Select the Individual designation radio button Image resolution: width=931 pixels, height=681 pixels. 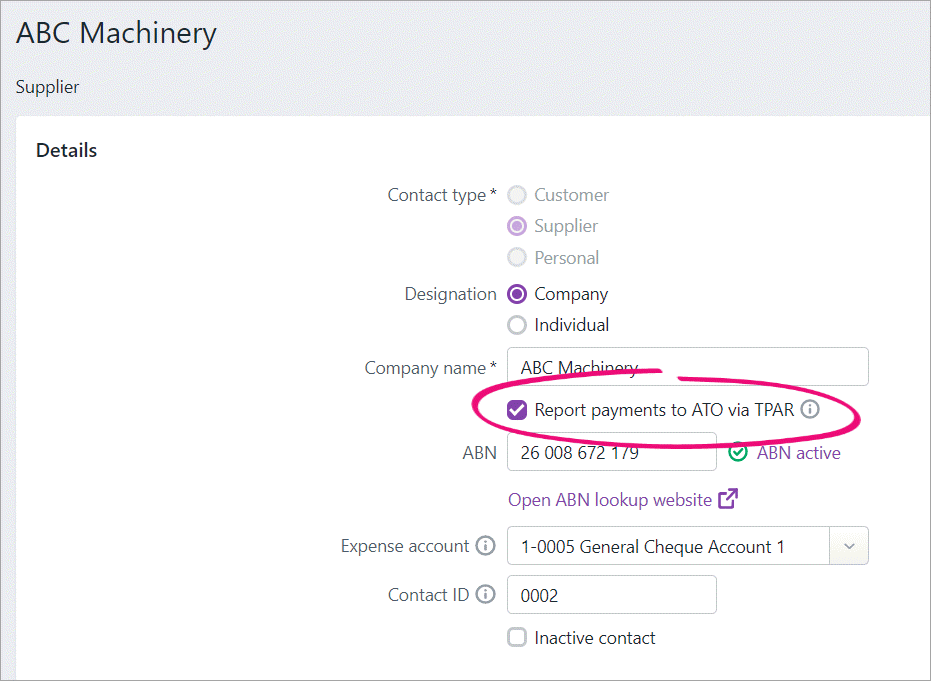[517, 325]
